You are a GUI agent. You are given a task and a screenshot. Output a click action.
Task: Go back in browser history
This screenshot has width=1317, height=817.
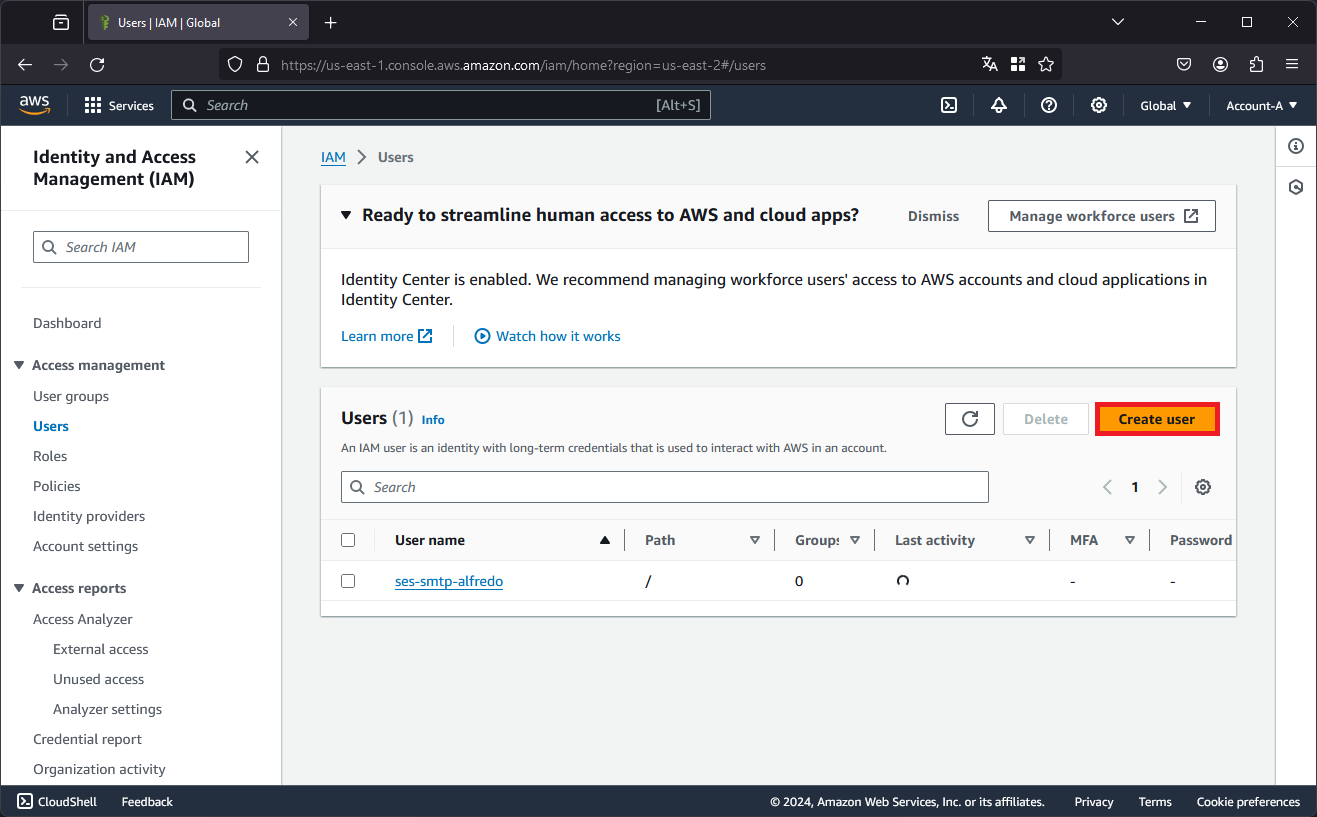point(25,64)
